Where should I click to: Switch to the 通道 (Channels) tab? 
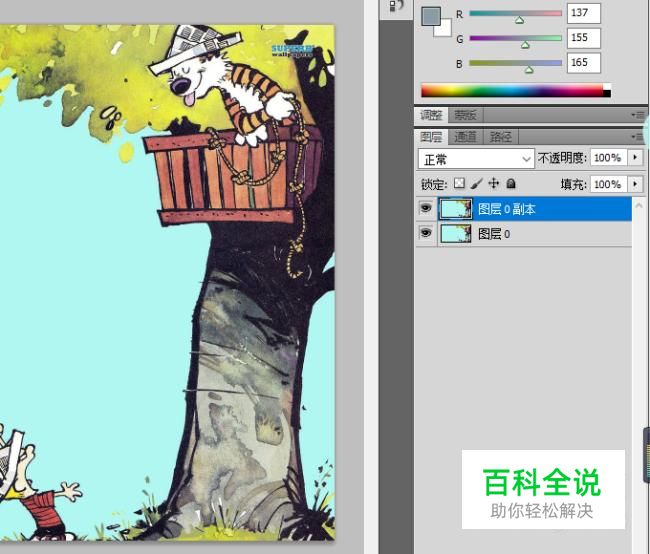(466, 137)
